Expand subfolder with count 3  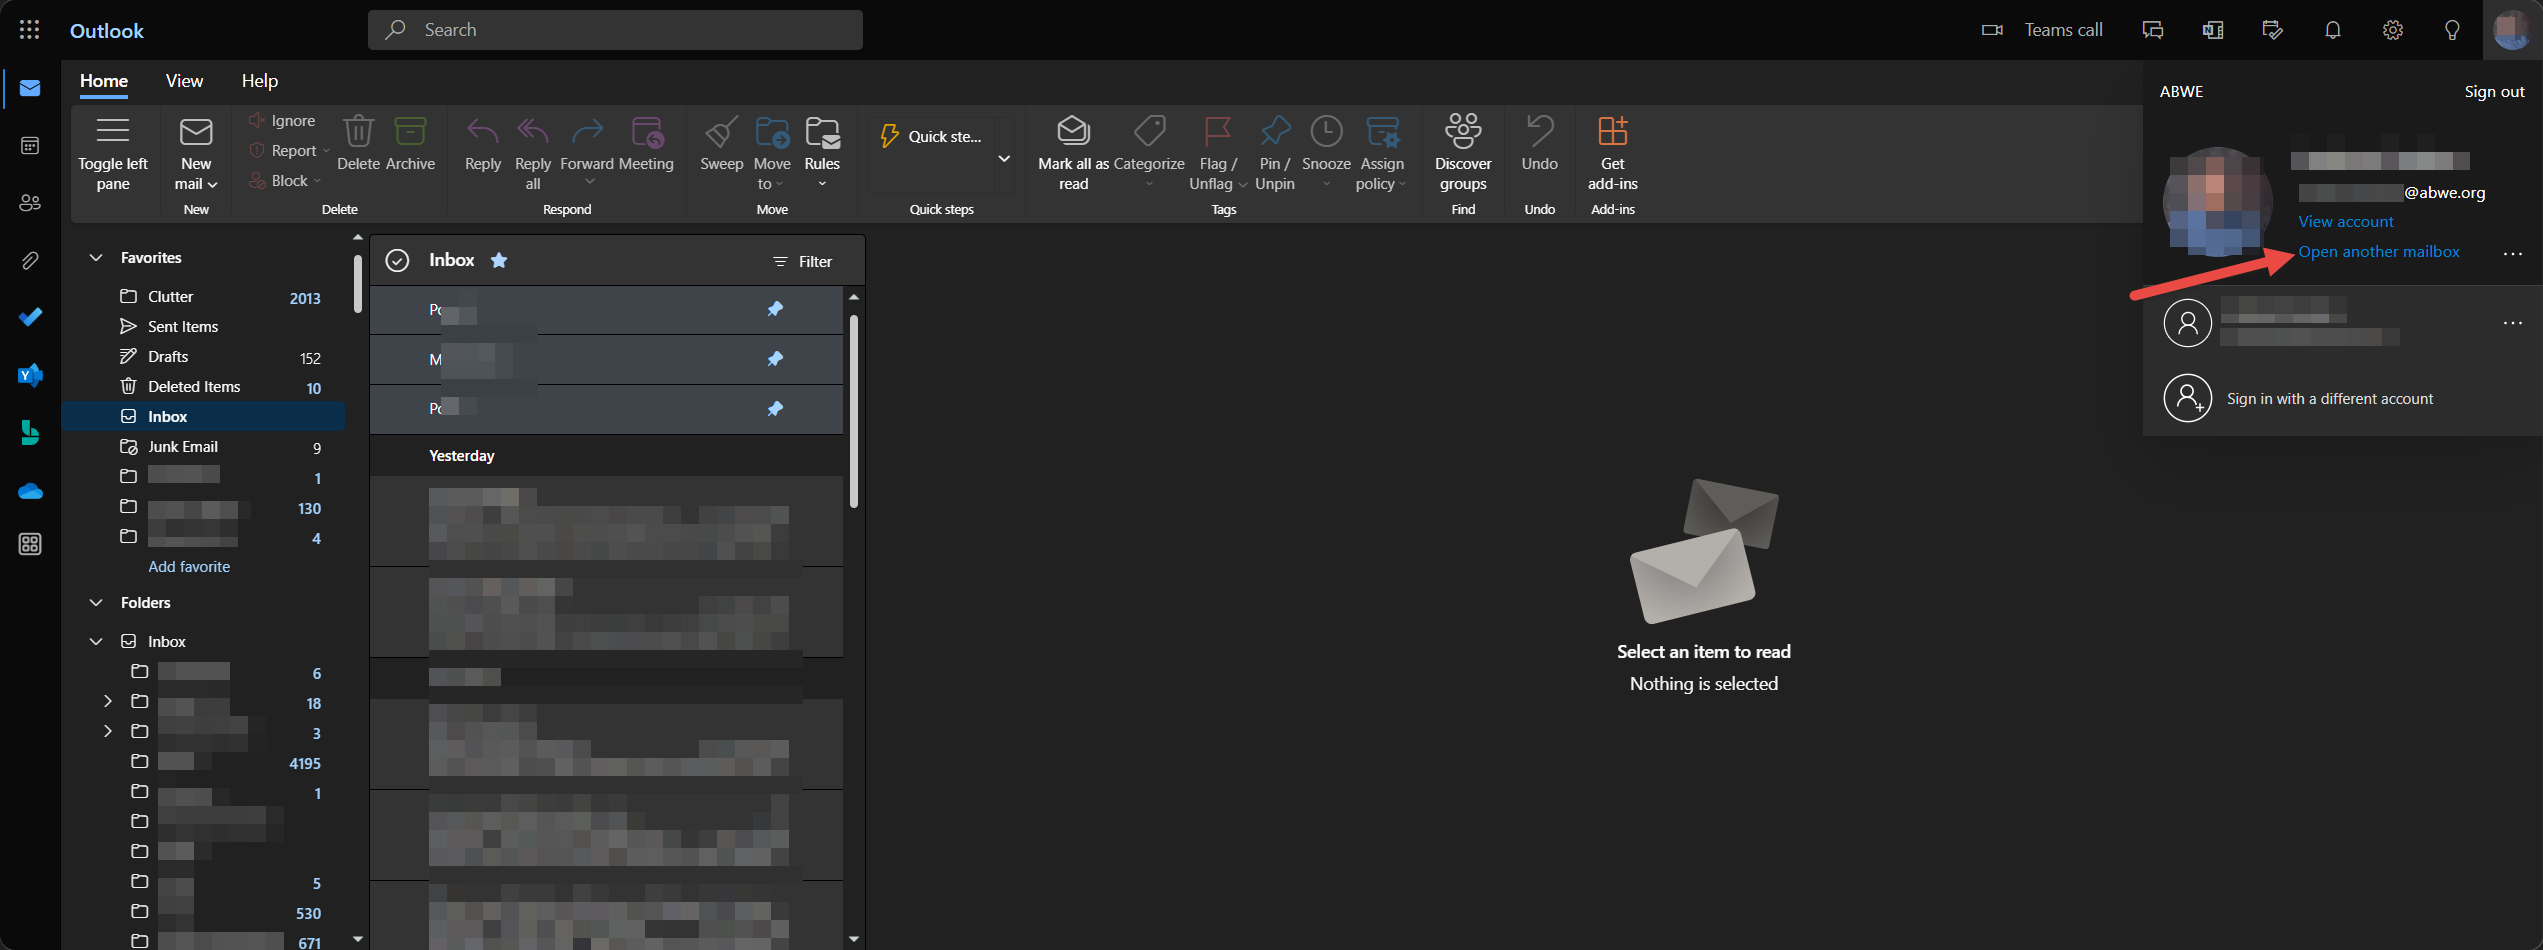coord(108,732)
